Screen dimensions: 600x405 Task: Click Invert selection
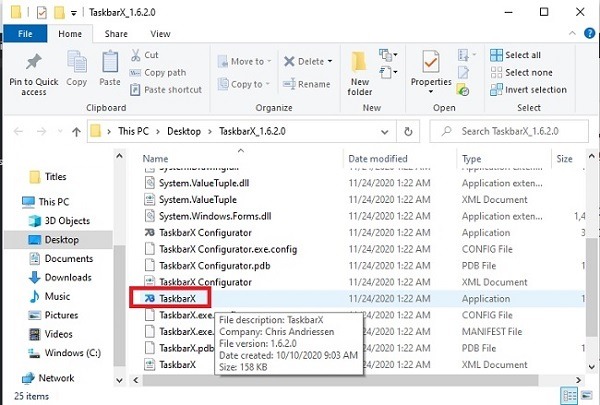pyautogui.click(x=528, y=90)
